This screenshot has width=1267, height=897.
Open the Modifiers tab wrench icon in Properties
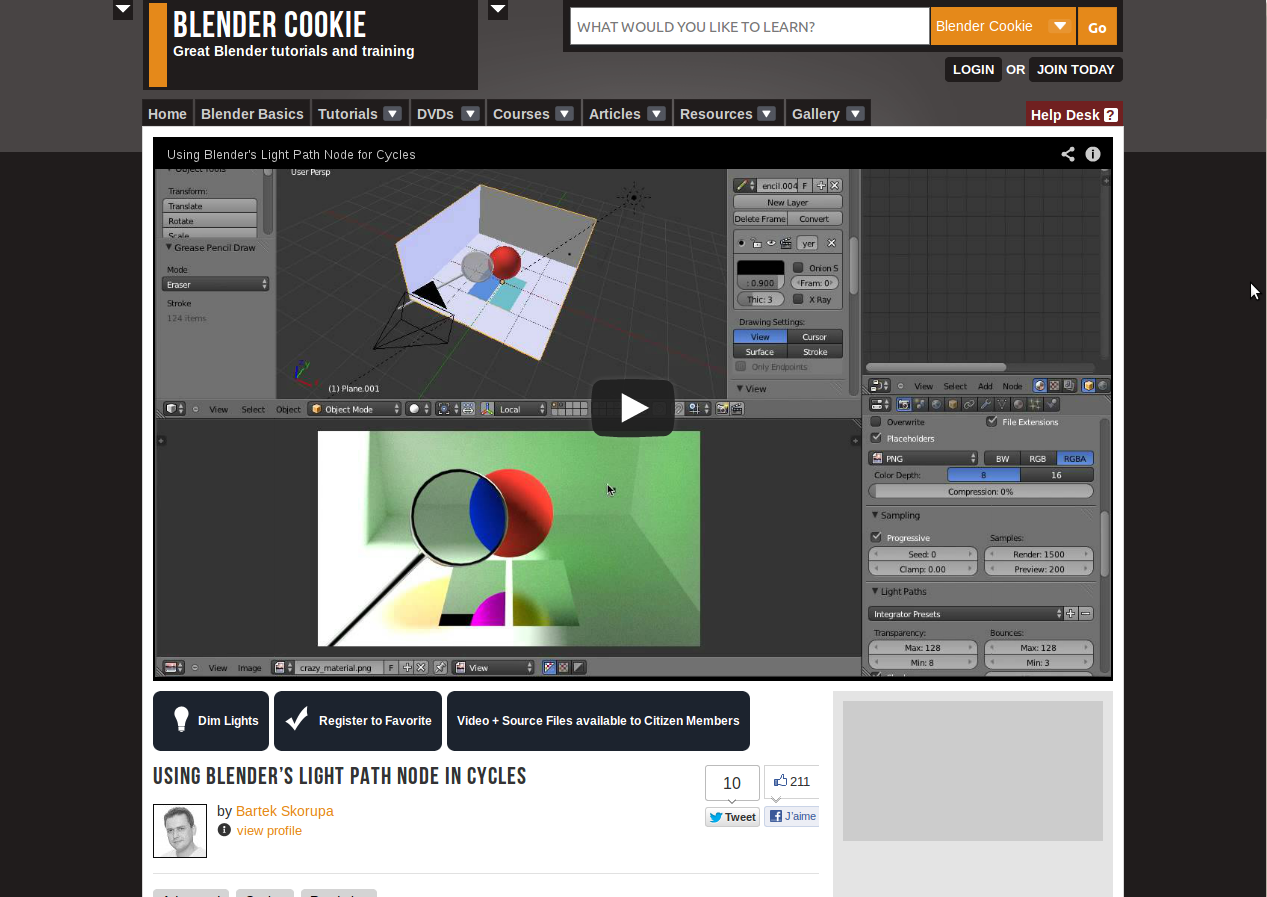984,403
